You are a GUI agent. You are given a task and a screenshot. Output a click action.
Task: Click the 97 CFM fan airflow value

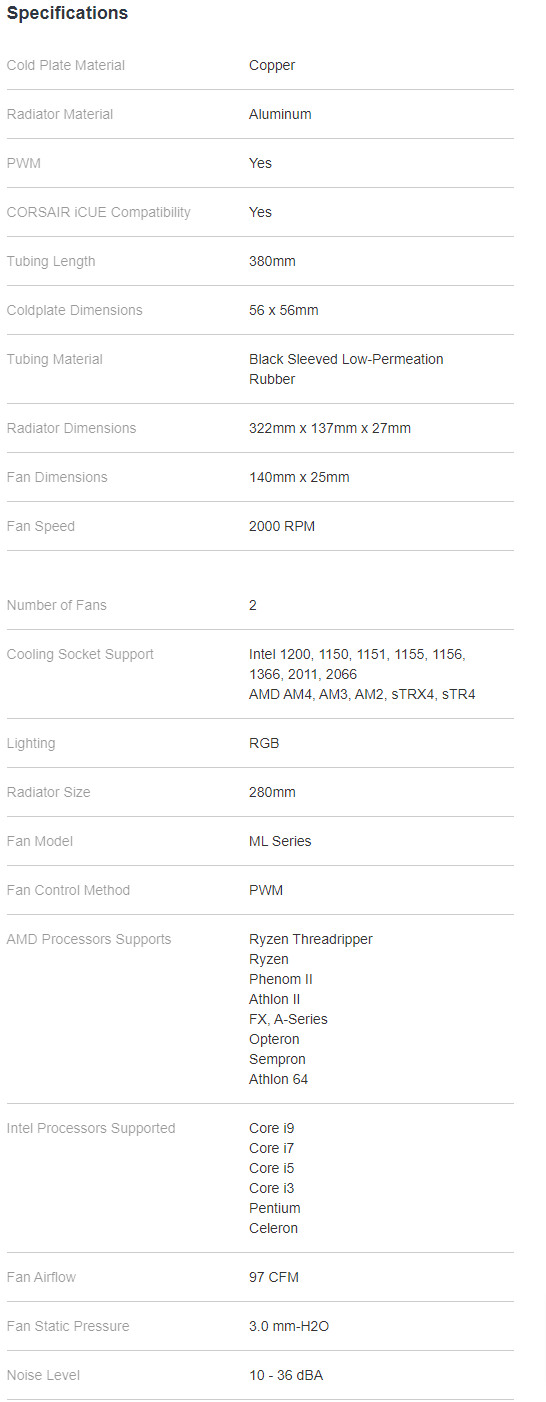(x=274, y=1277)
